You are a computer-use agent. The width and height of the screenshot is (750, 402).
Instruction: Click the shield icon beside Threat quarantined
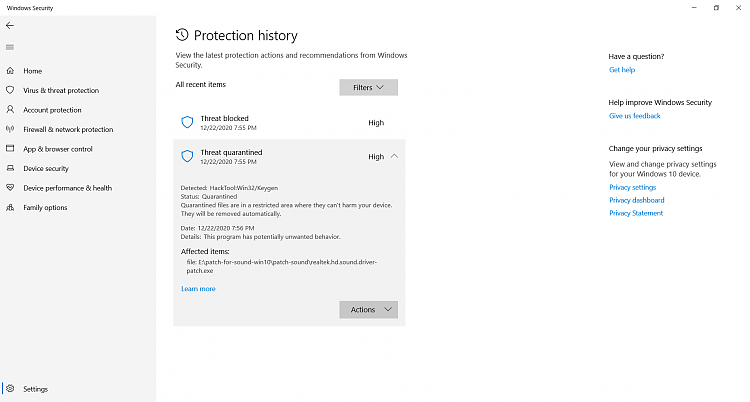187,156
